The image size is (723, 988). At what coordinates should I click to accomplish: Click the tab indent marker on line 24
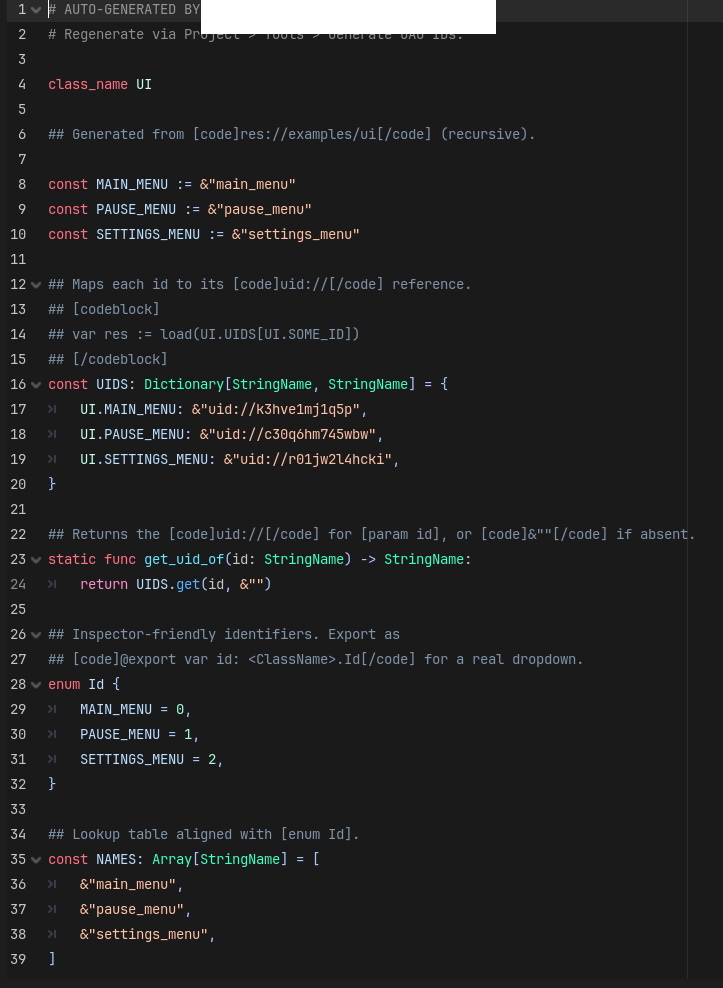coord(52,584)
